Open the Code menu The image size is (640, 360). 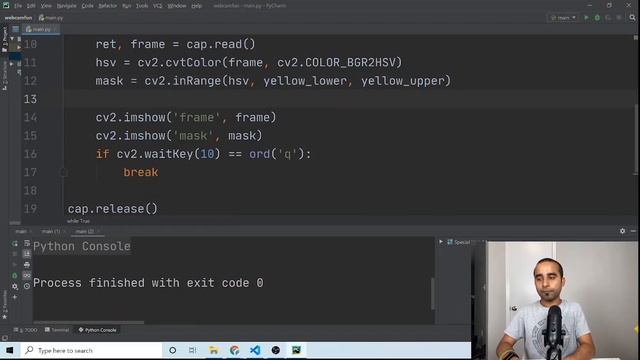(x=87, y=6)
